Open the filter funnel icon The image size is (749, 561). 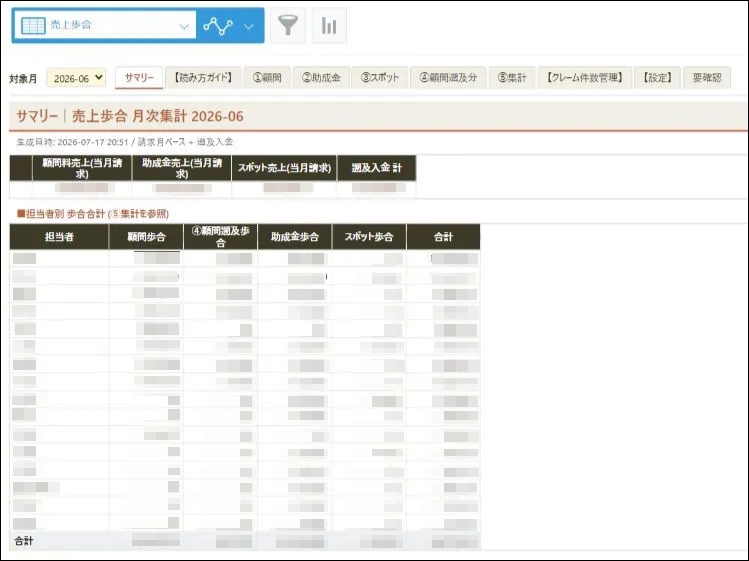coord(288,25)
